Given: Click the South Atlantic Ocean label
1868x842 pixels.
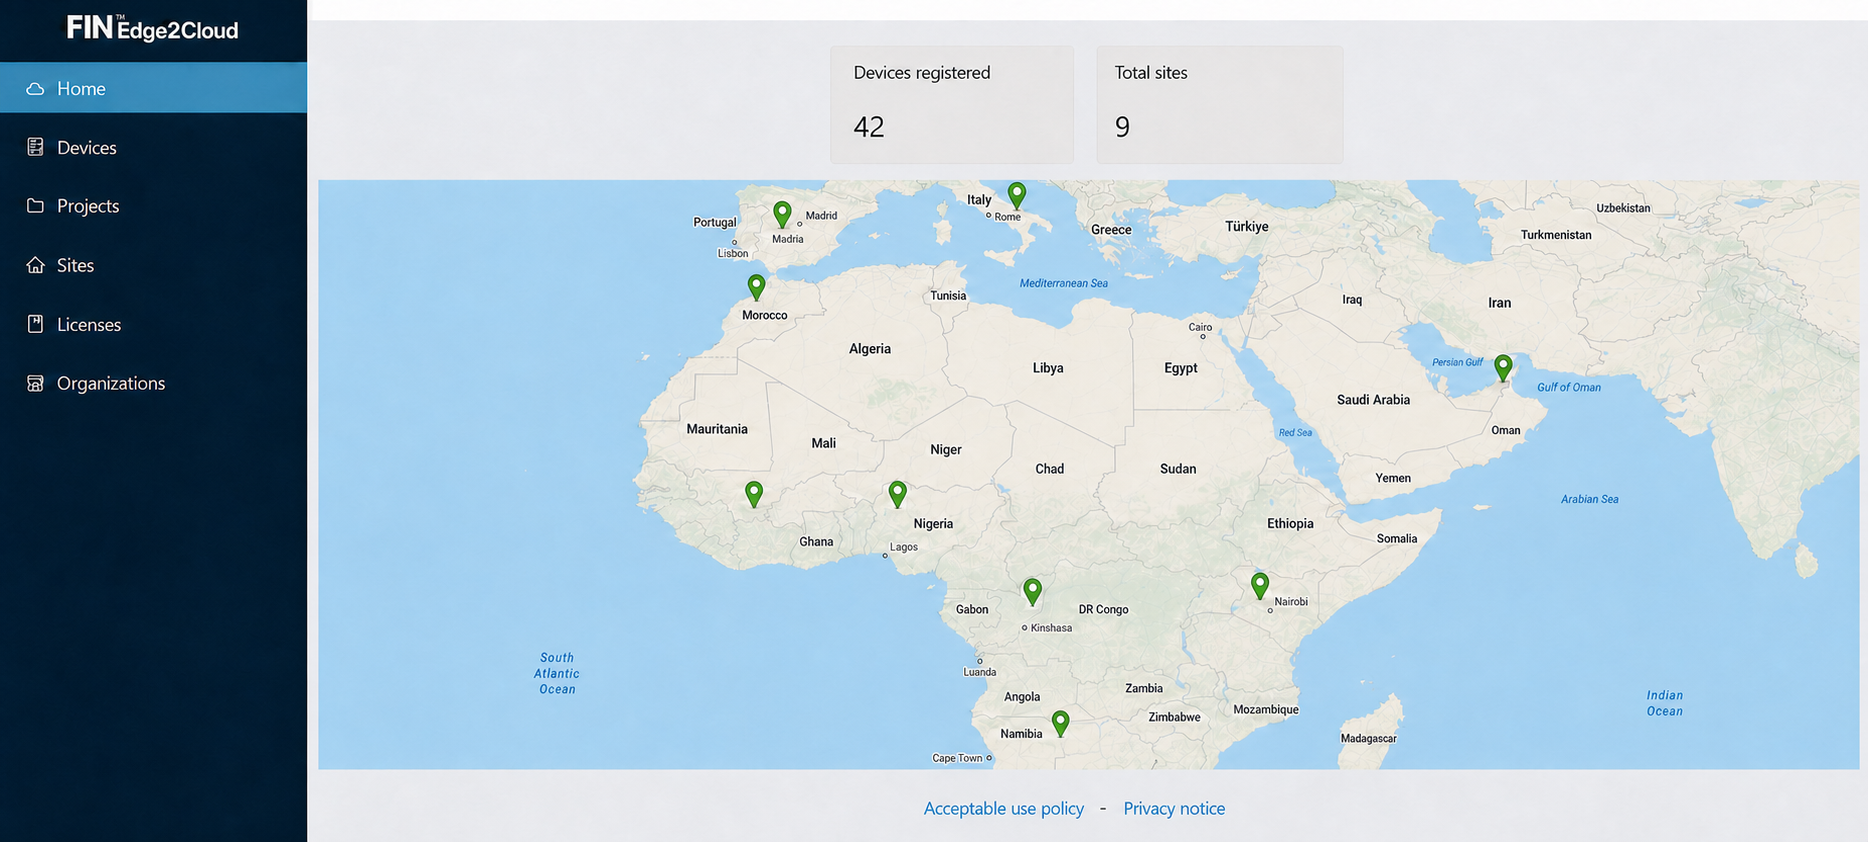Looking at the screenshot, I should [557, 673].
